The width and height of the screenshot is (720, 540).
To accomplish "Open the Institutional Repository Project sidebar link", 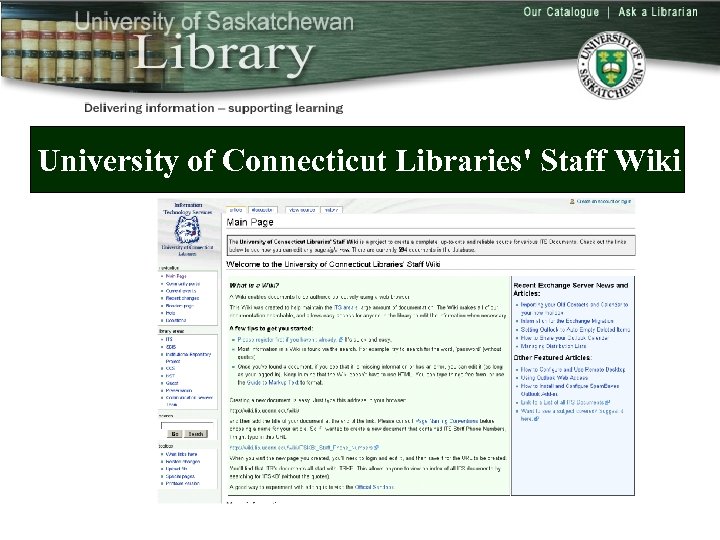I will point(188,358).
